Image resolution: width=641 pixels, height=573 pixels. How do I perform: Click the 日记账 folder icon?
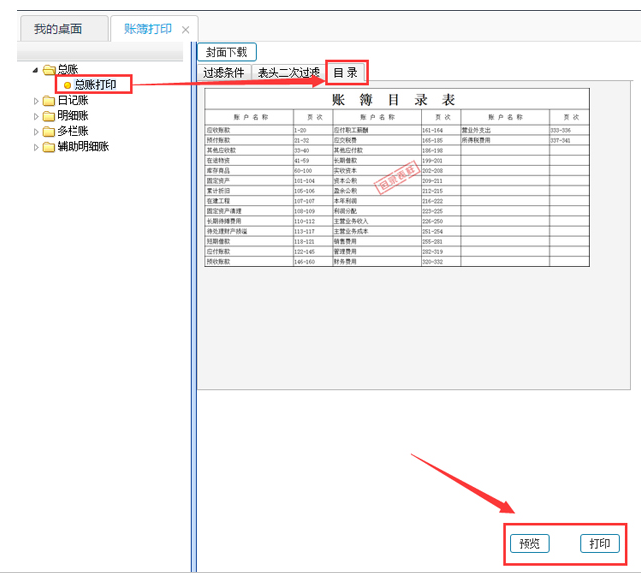pos(49,101)
